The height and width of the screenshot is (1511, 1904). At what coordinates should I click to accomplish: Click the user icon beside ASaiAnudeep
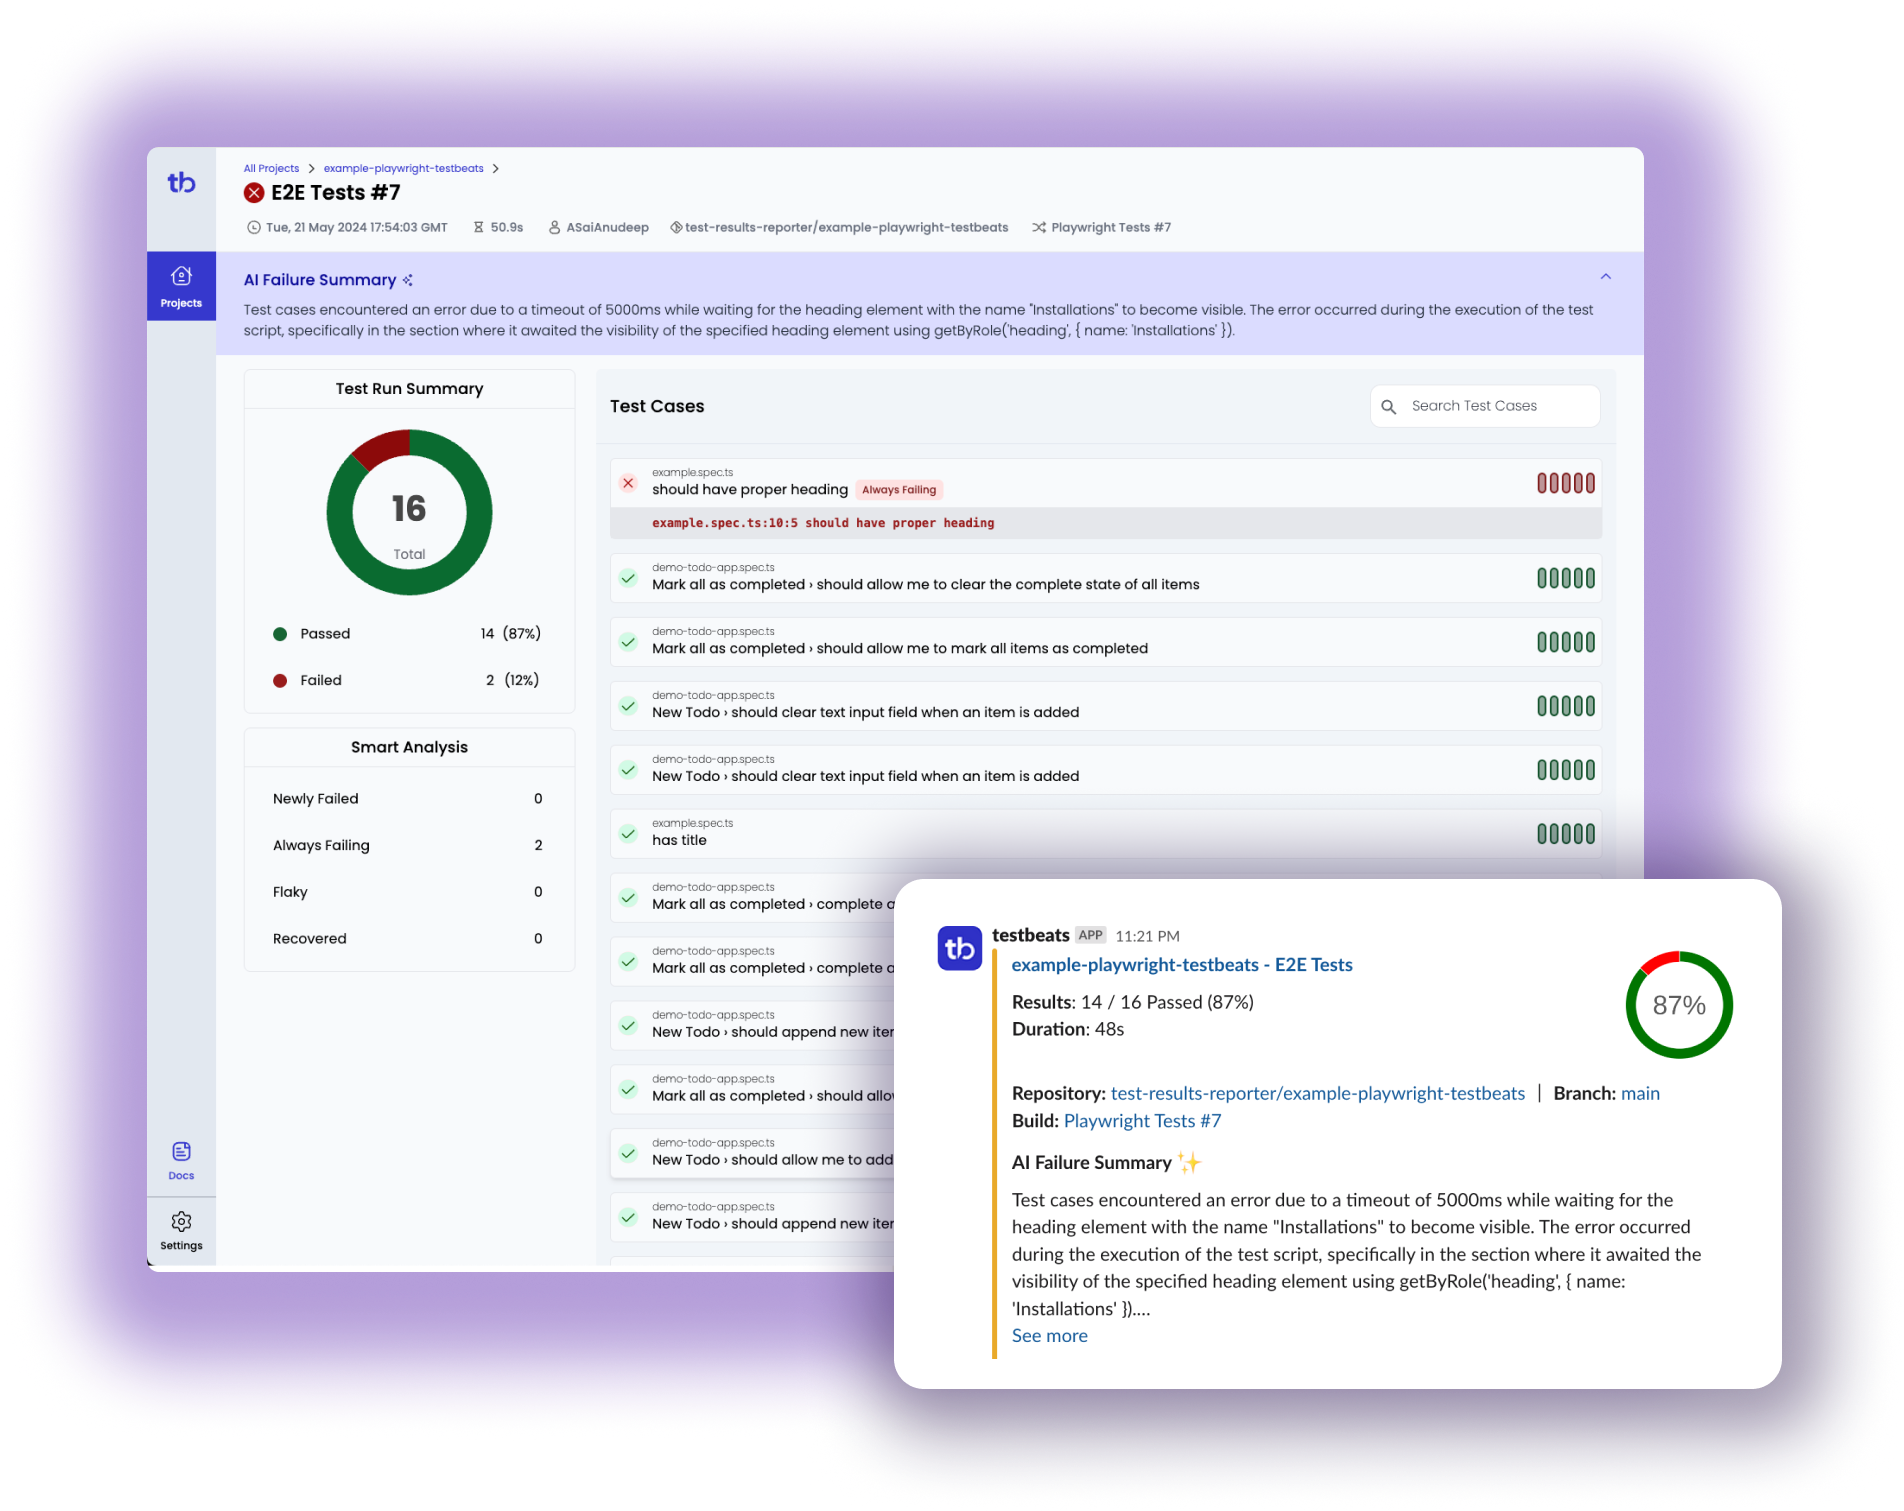(554, 228)
